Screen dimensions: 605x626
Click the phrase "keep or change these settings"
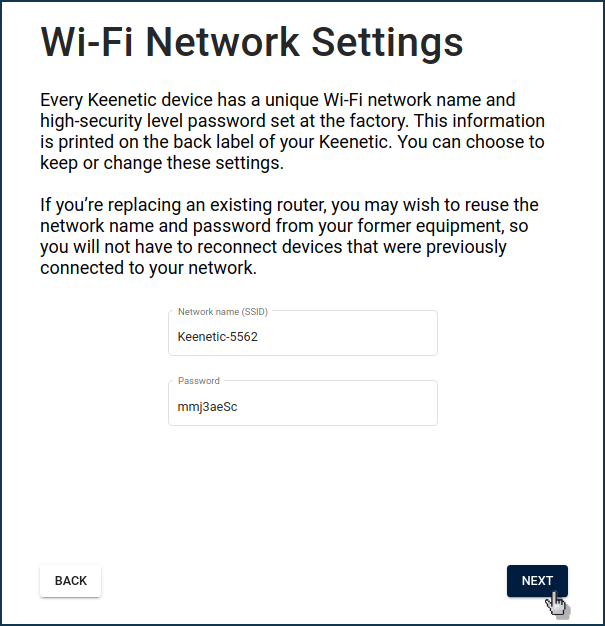[x=162, y=163]
